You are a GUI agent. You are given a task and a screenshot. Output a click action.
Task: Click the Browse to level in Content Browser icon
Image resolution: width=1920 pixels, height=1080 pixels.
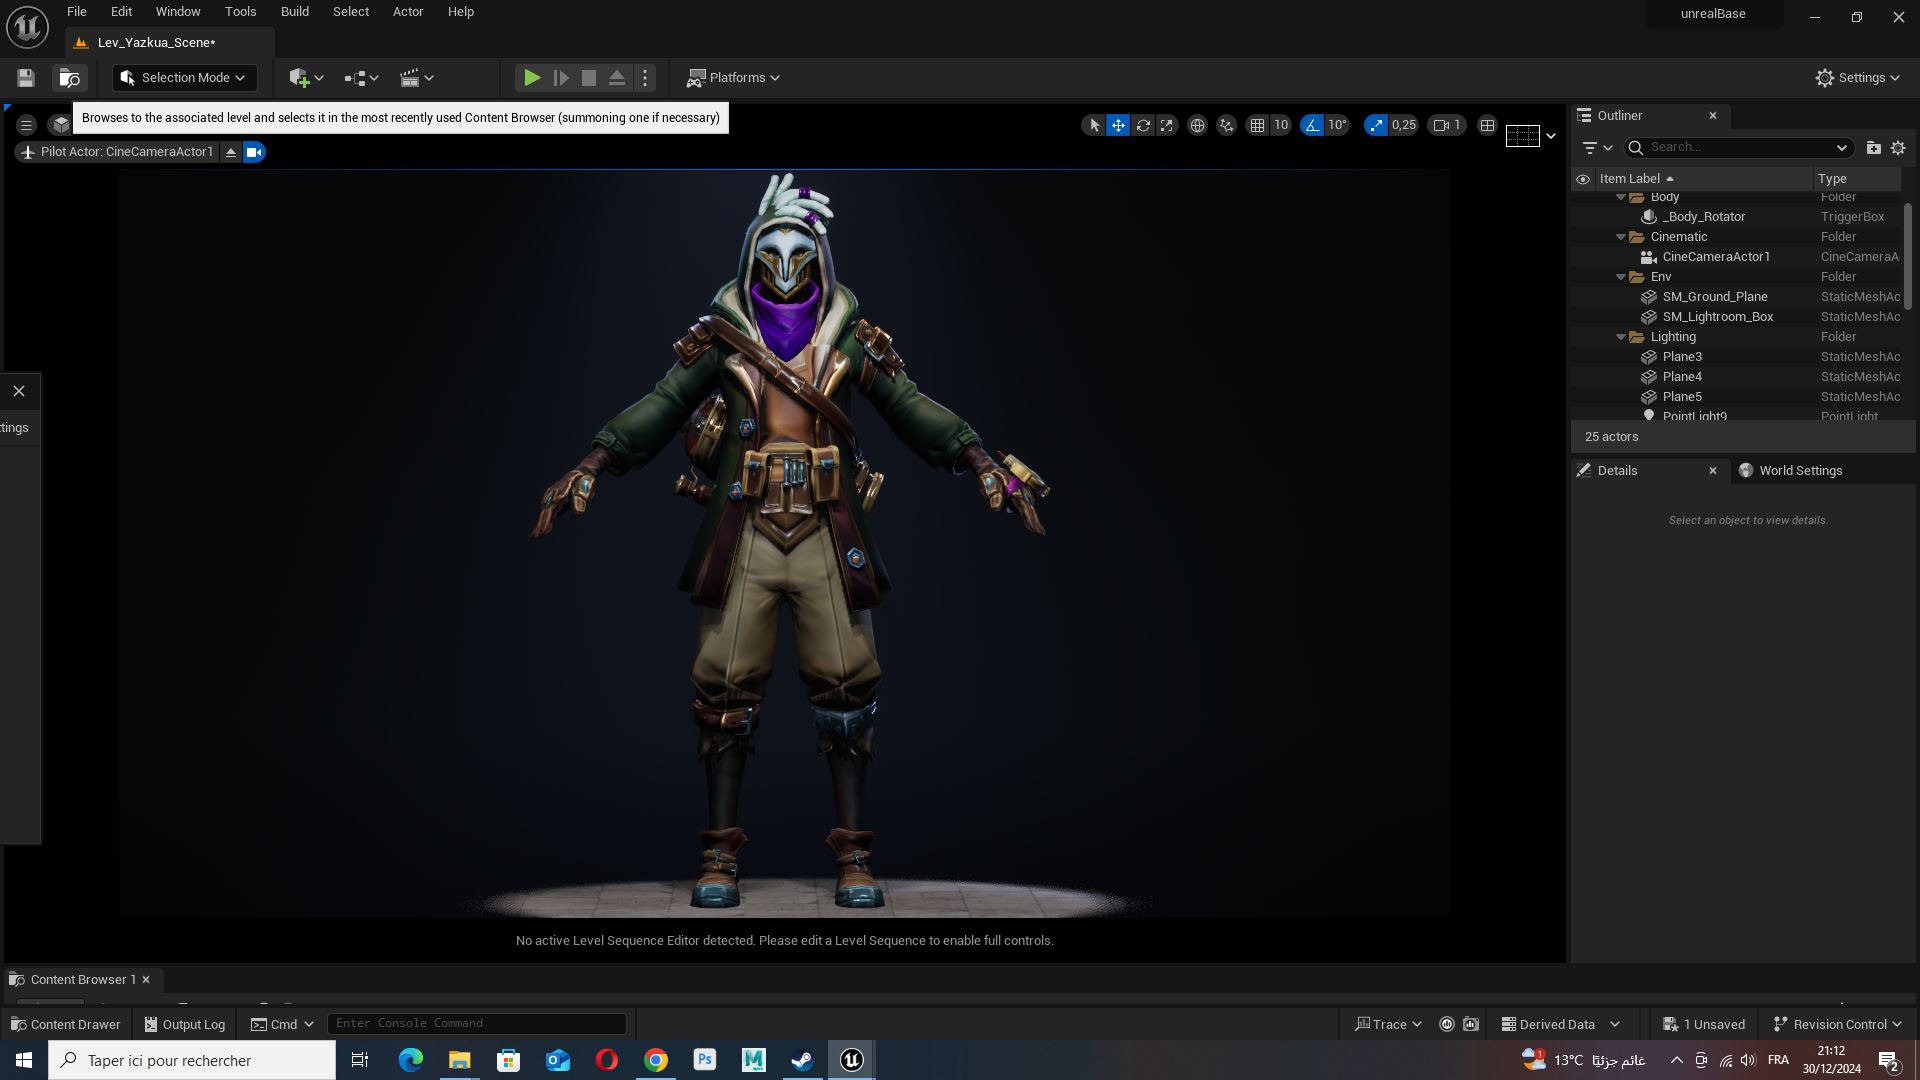coord(69,78)
